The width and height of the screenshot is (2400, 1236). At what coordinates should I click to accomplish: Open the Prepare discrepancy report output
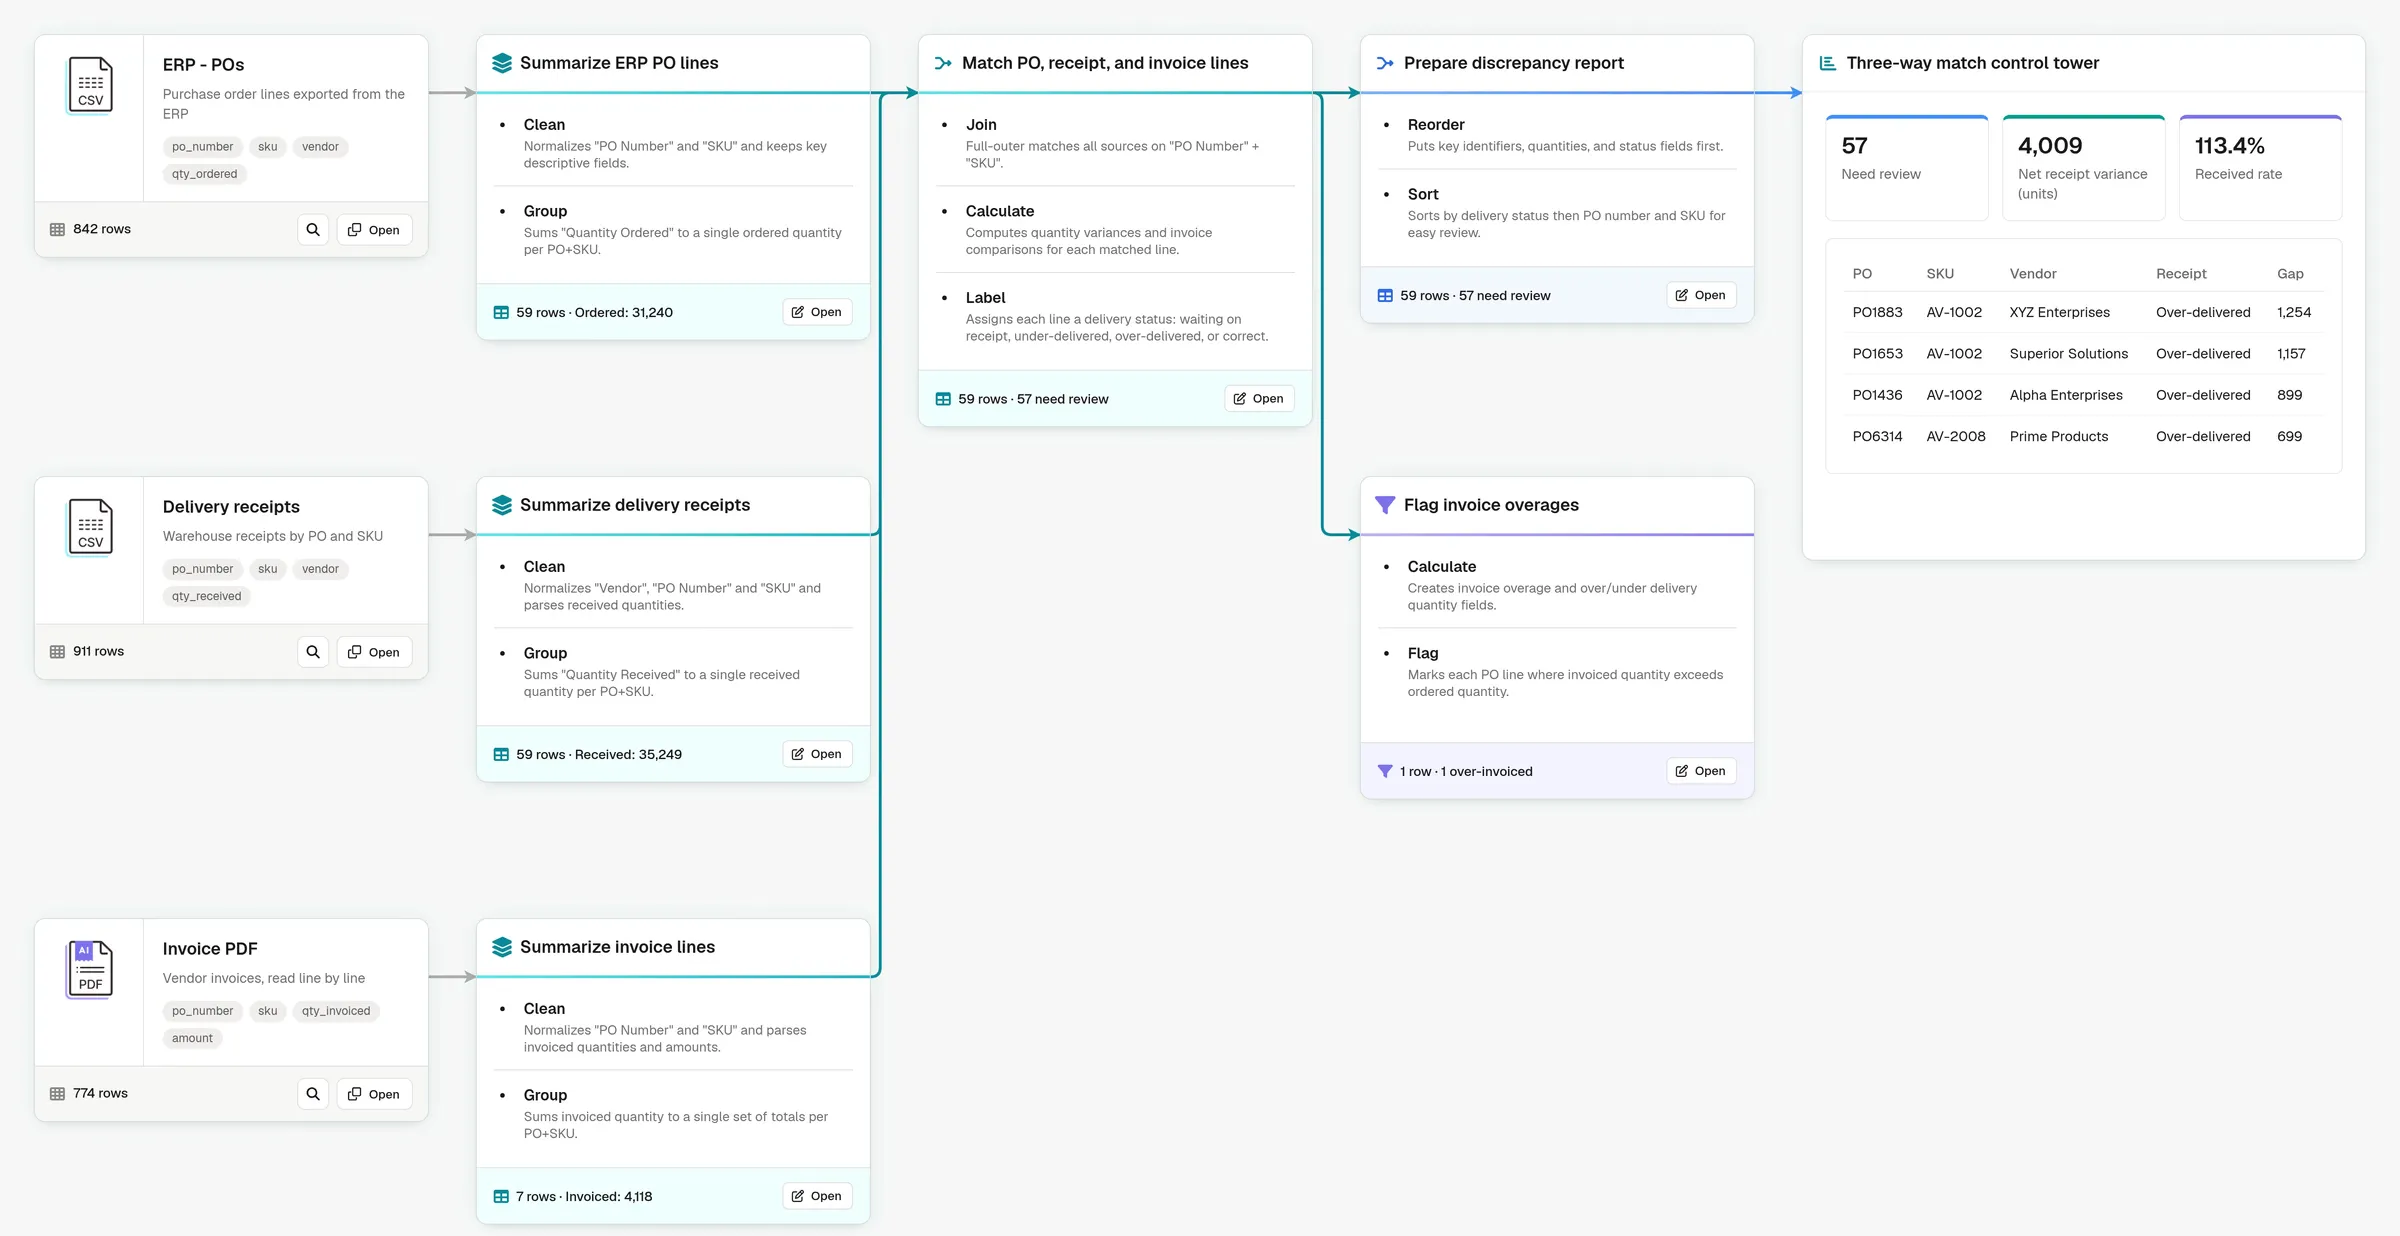1701,295
